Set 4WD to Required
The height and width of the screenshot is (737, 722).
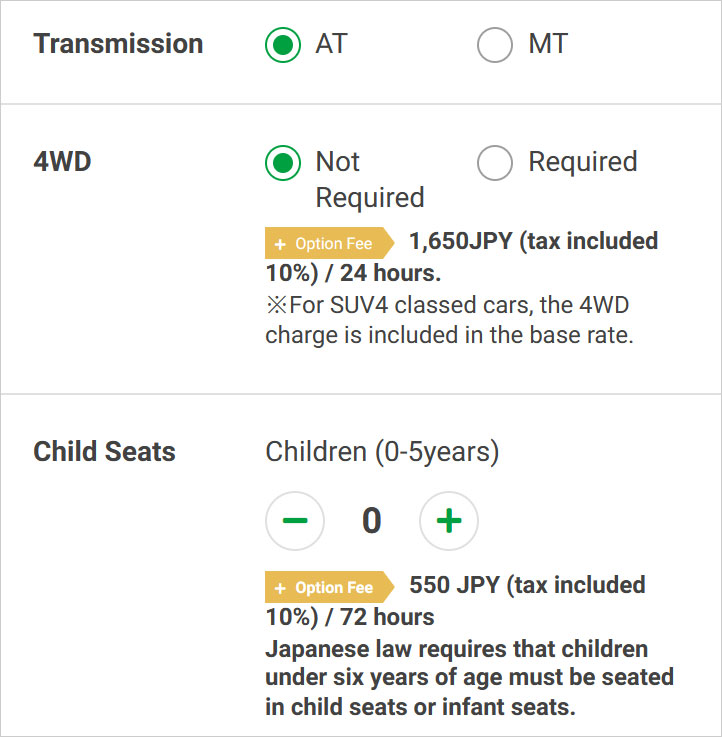click(495, 162)
